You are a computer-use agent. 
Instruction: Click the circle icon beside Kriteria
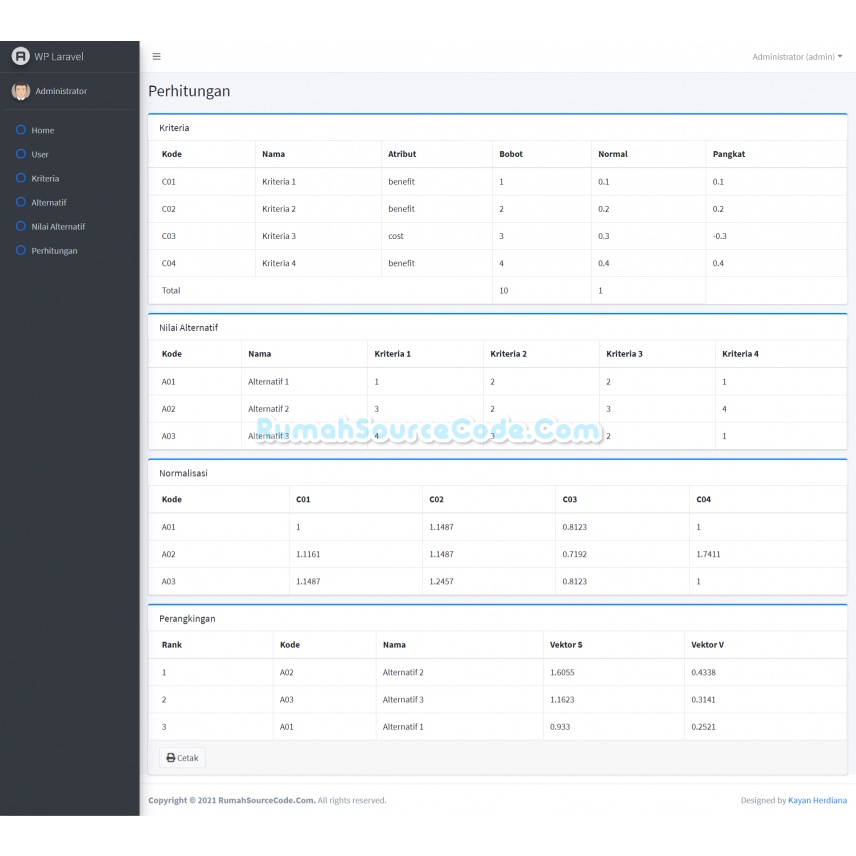20,178
